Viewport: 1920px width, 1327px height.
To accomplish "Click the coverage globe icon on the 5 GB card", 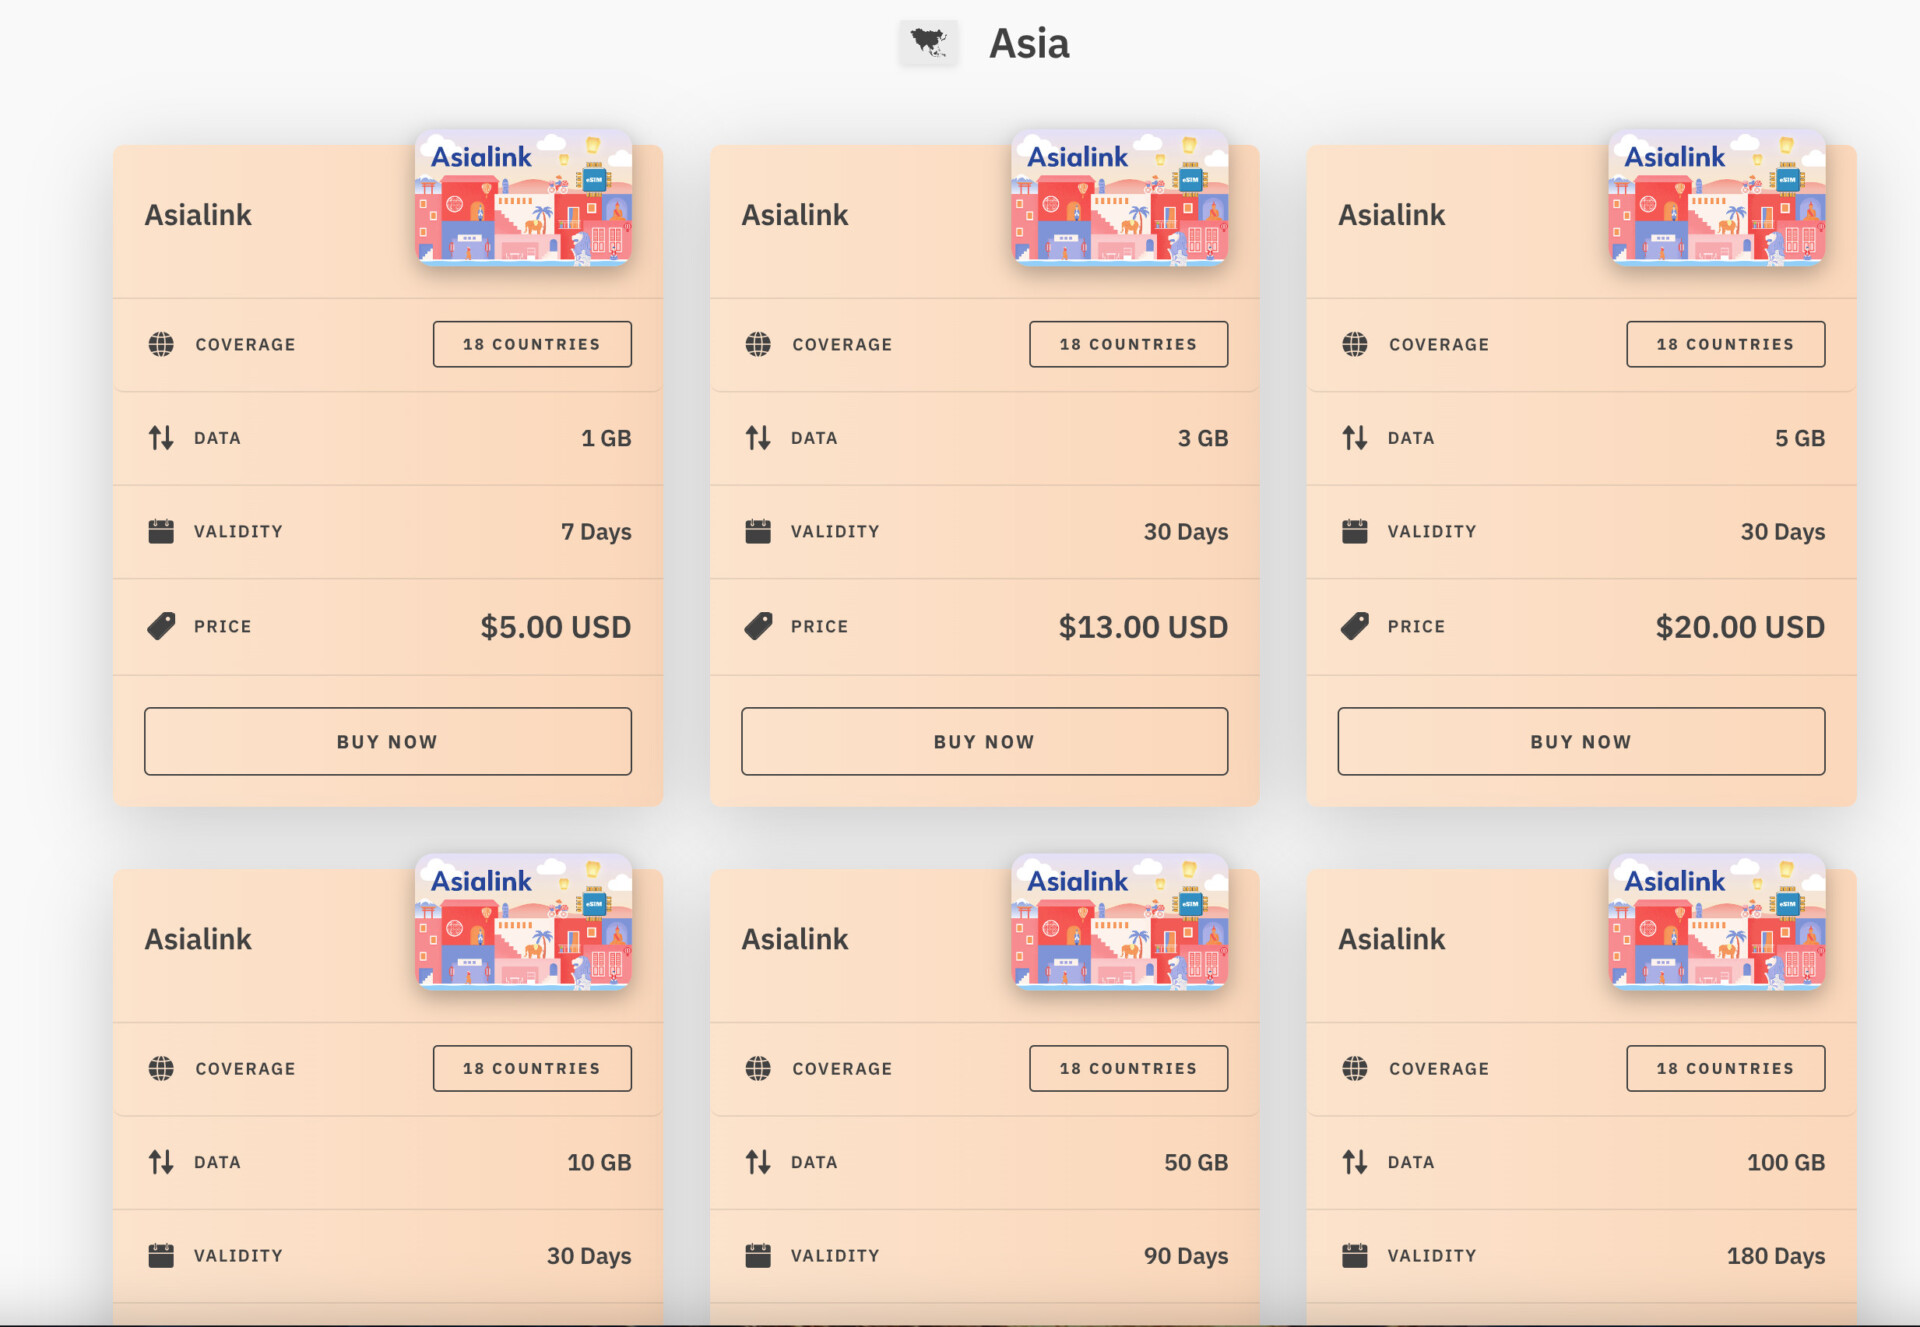I will click(x=1355, y=344).
